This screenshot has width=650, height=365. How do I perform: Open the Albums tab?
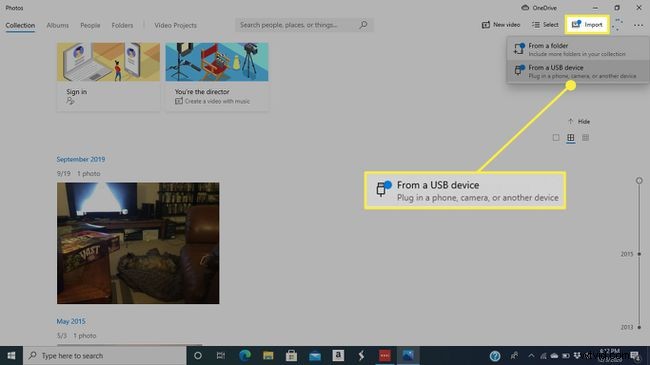[x=58, y=25]
